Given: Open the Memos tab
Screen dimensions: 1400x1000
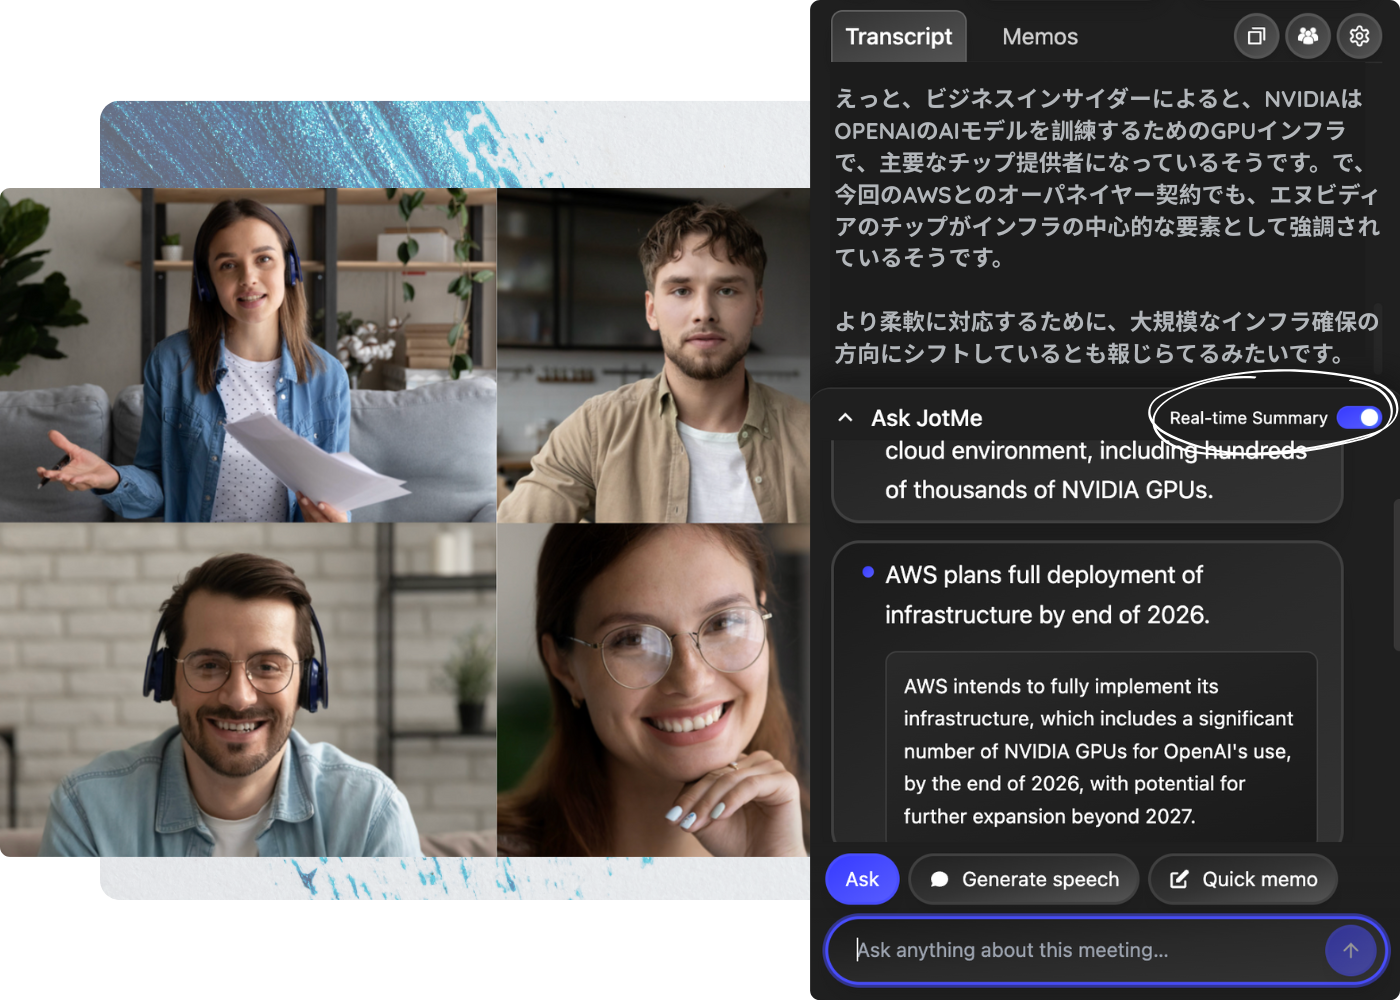Looking at the screenshot, I should point(1040,37).
